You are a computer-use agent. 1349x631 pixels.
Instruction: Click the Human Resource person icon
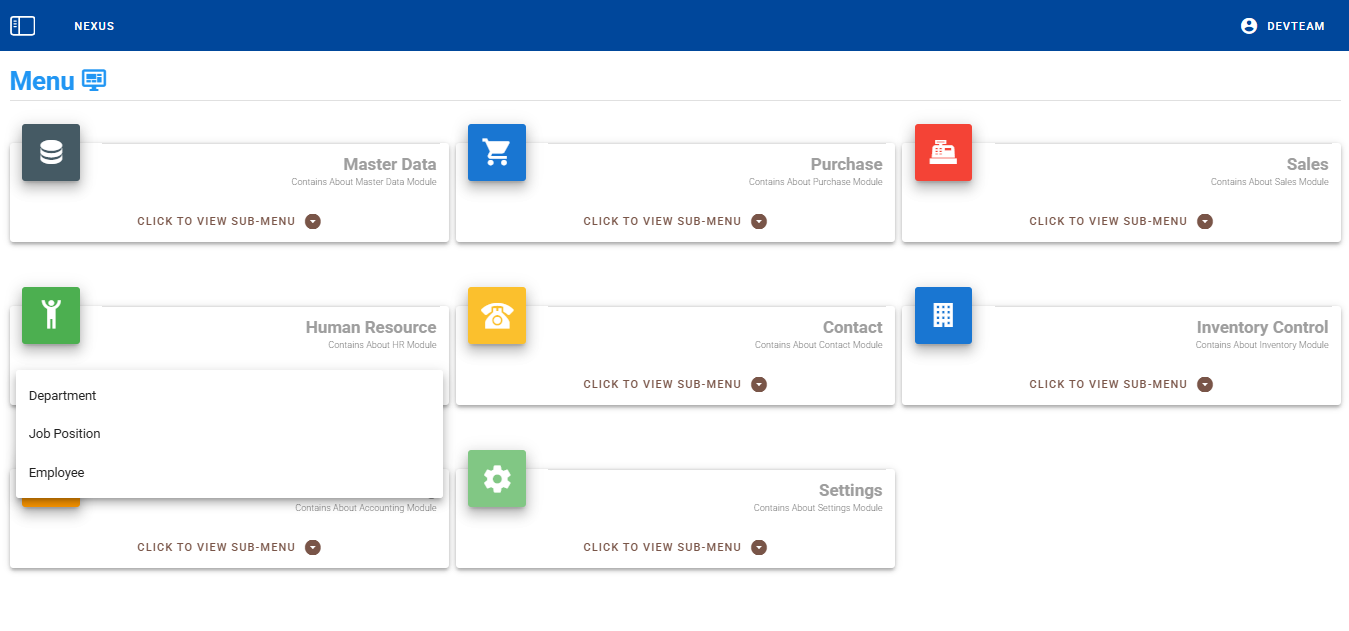coord(51,315)
